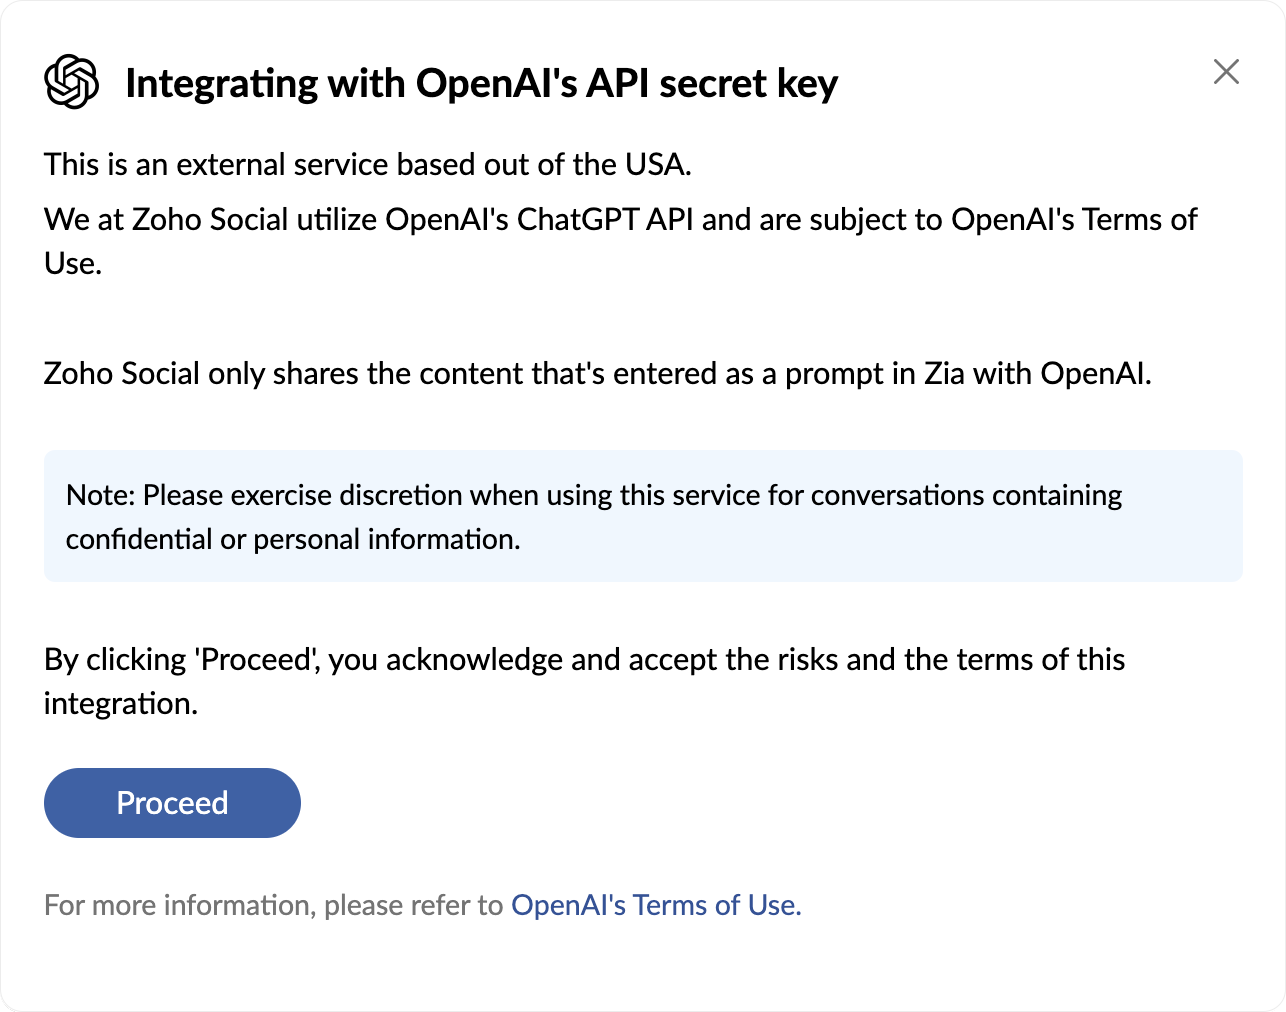Click the line starting 'By clicking Proceed'
This screenshot has height=1012, width=1286.
584,660
